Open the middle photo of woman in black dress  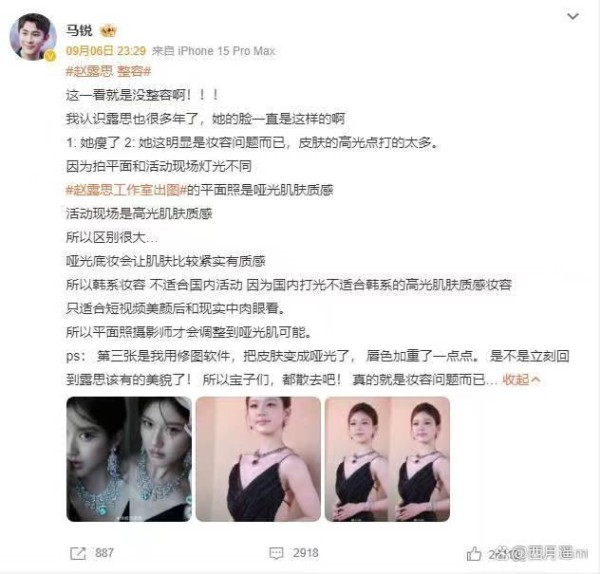pyautogui.click(x=258, y=459)
